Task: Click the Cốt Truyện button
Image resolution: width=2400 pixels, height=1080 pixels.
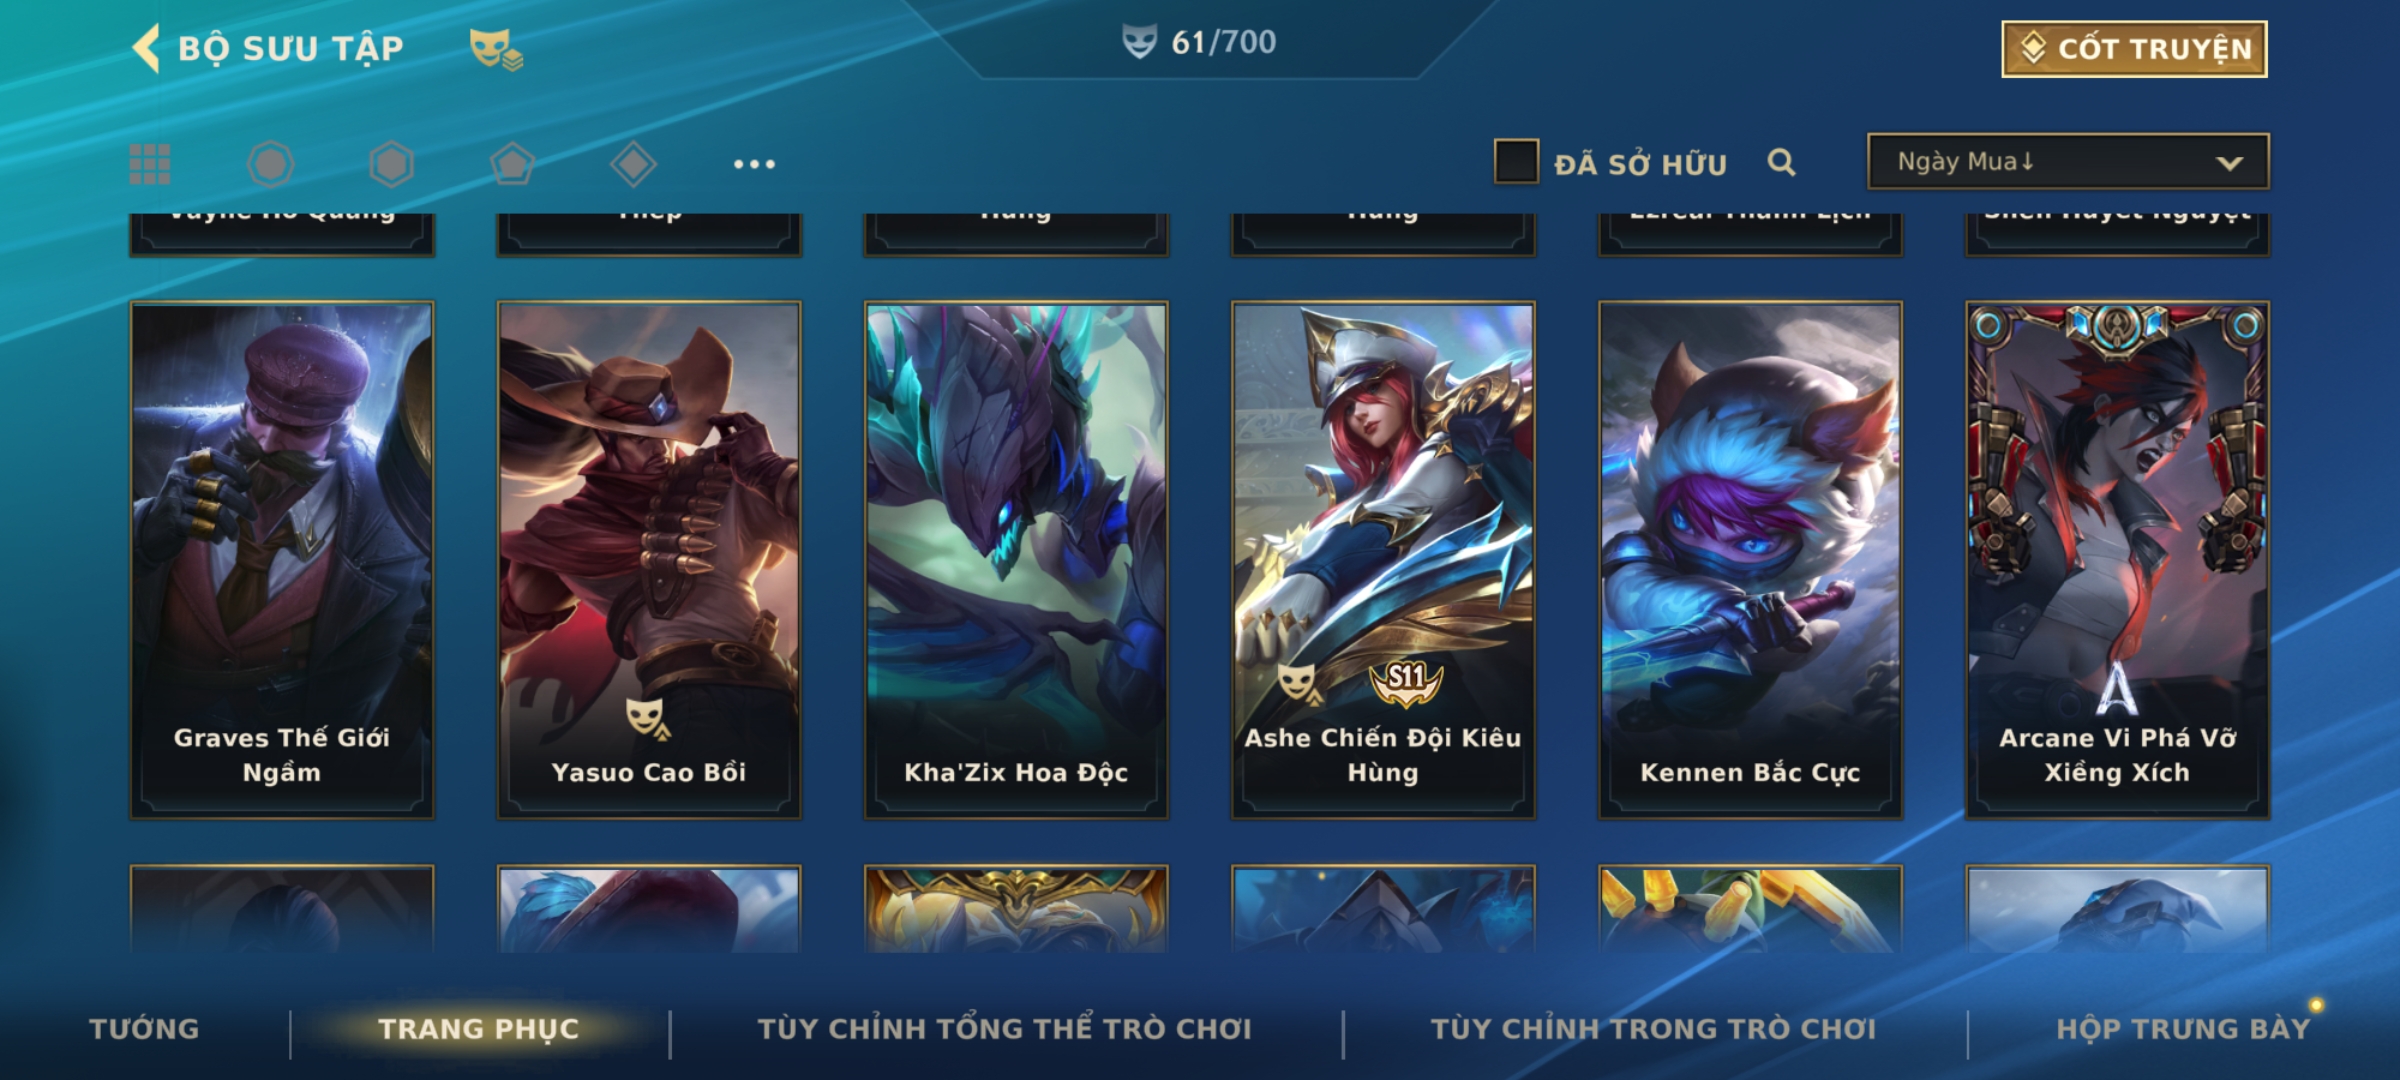Action: tap(2134, 49)
